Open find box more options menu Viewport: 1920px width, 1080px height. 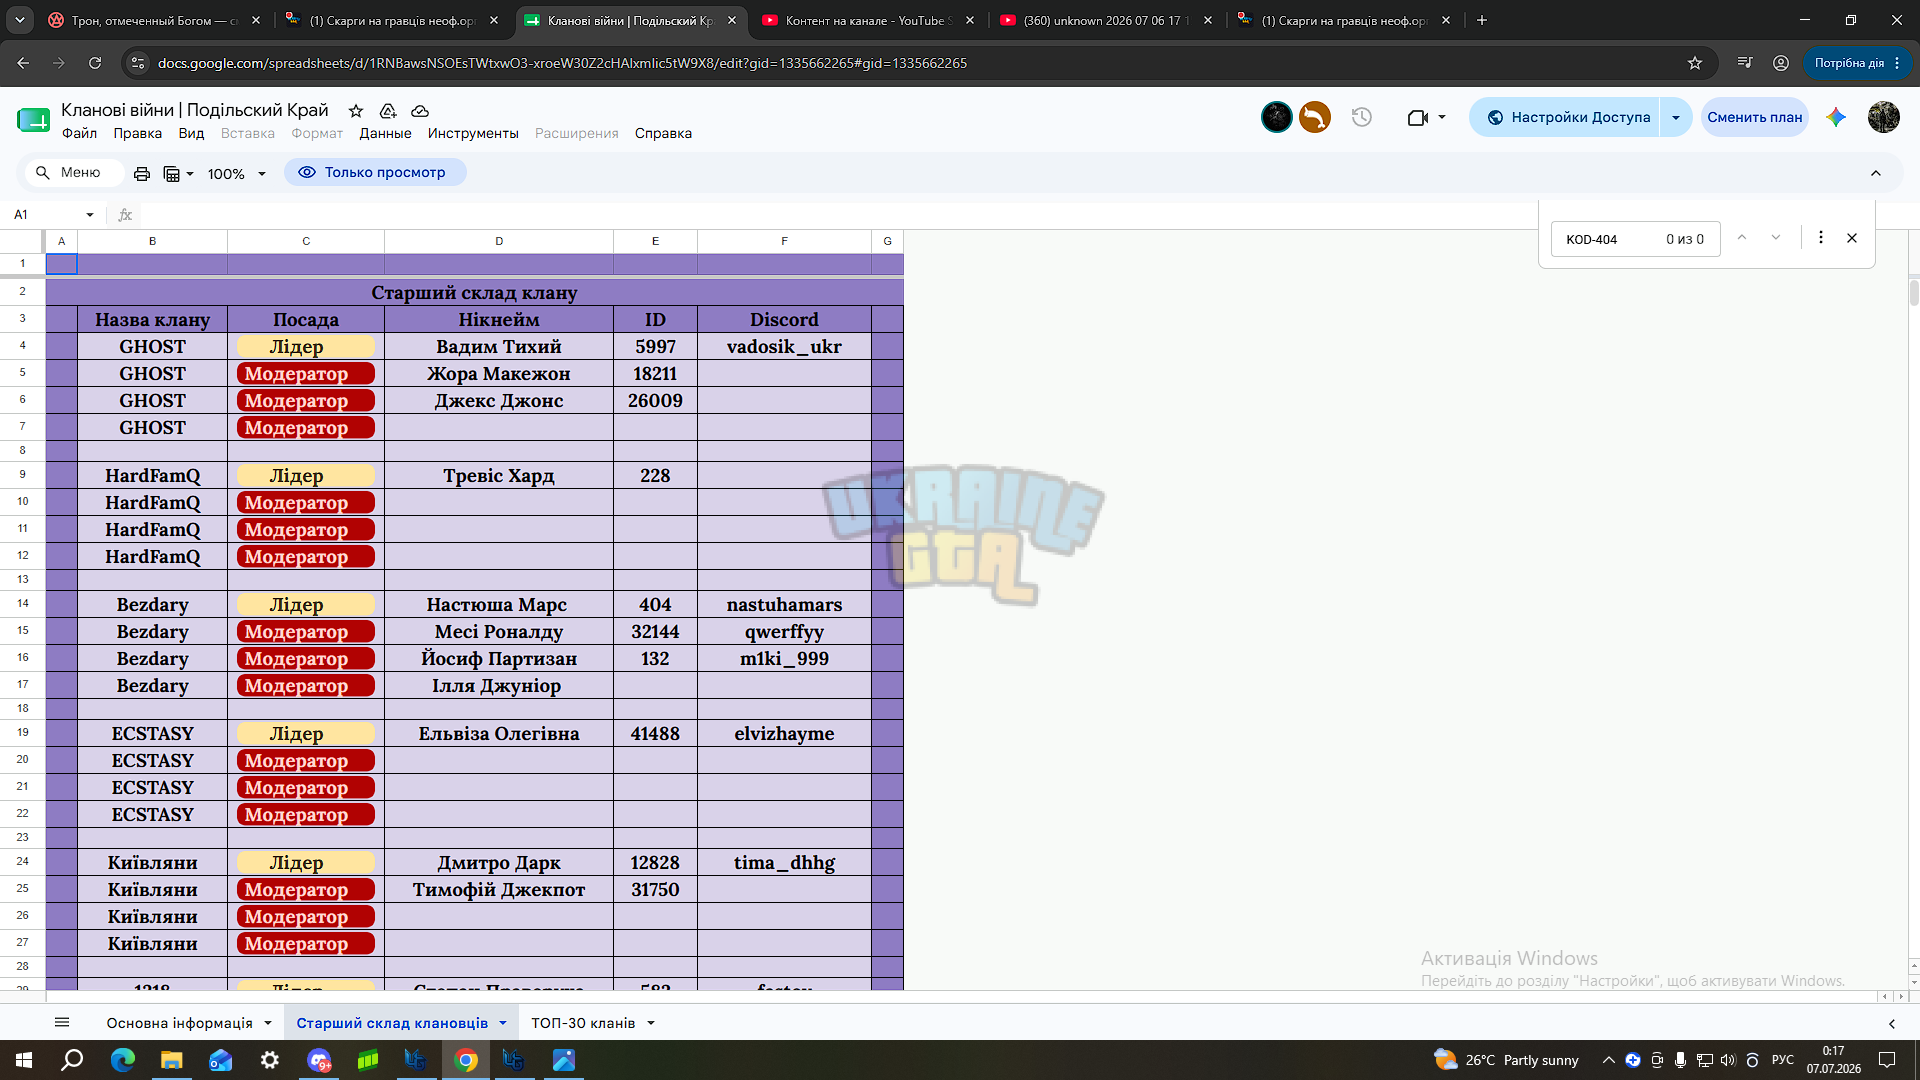[1821, 238]
